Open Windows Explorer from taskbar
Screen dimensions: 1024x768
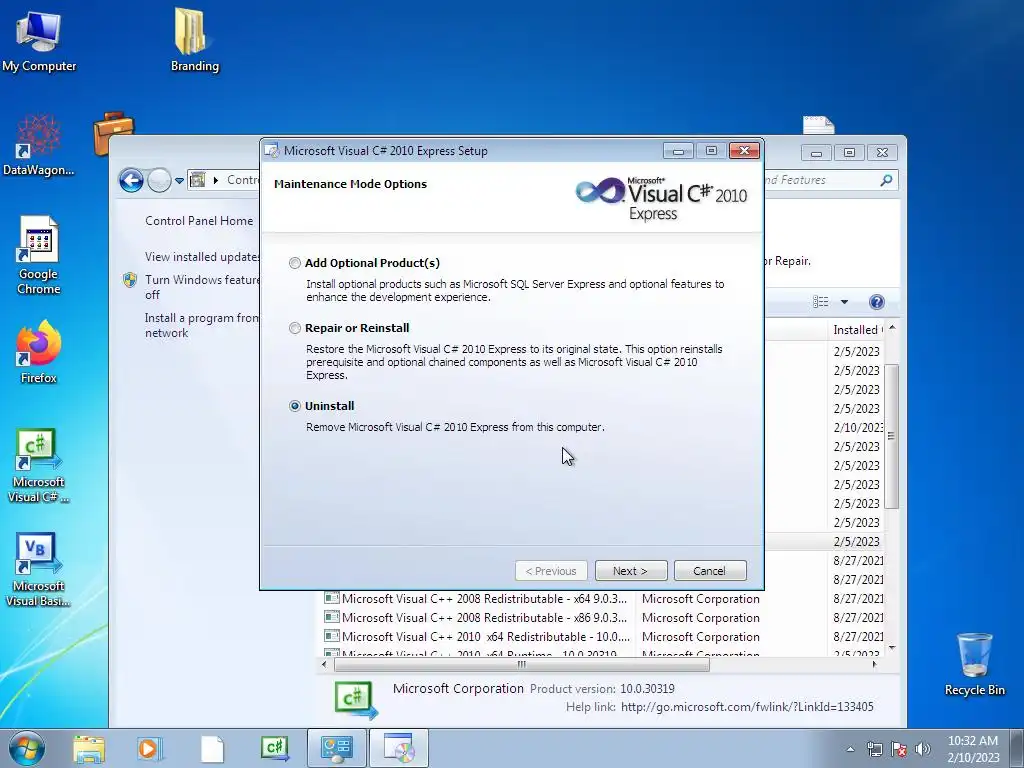pos(89,749)
